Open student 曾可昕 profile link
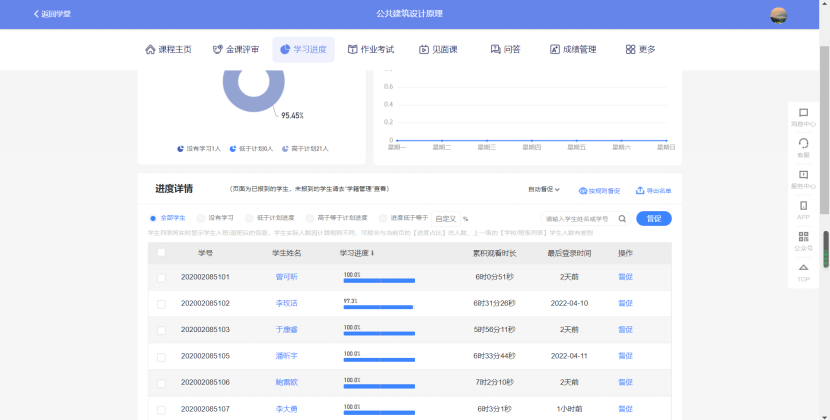This screenshot has width=830, height=420. tap(286, 277)
